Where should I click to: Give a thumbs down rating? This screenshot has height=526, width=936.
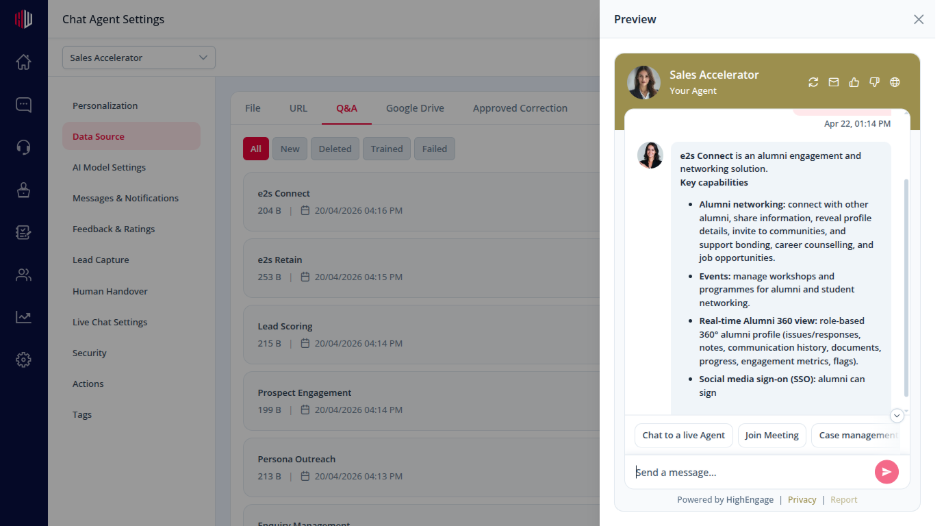(x=875, y=82)
